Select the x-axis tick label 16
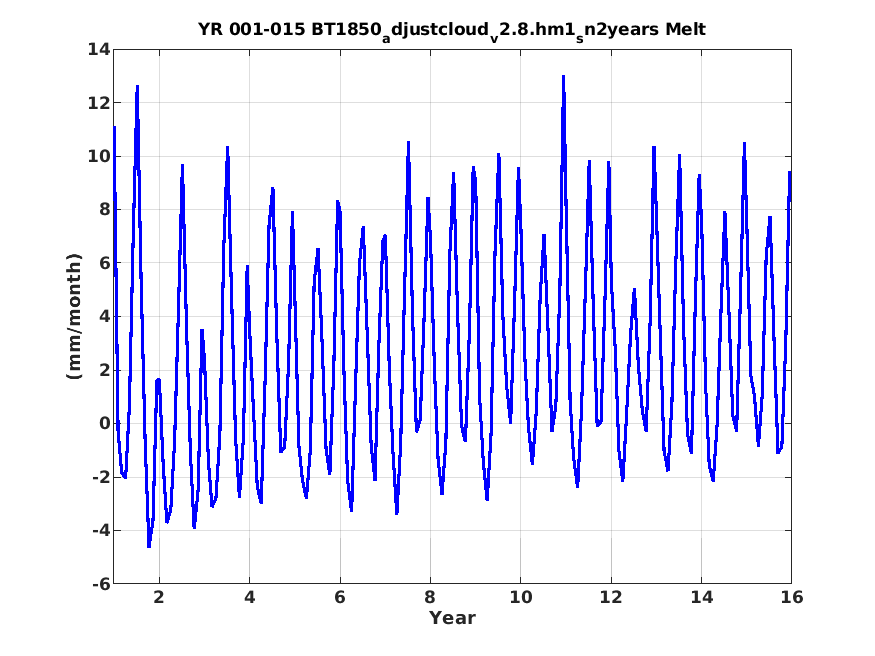The height and width of the screenshot is (656, 875). (791, 597)
